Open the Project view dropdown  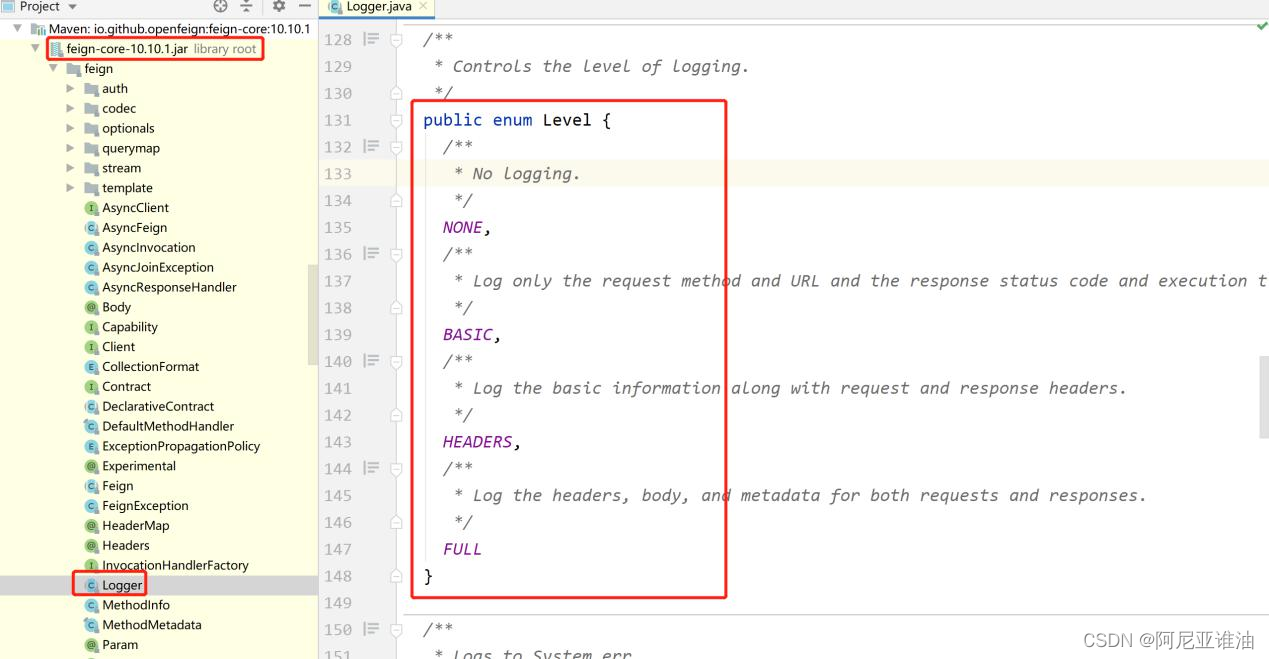coord(72,7)
